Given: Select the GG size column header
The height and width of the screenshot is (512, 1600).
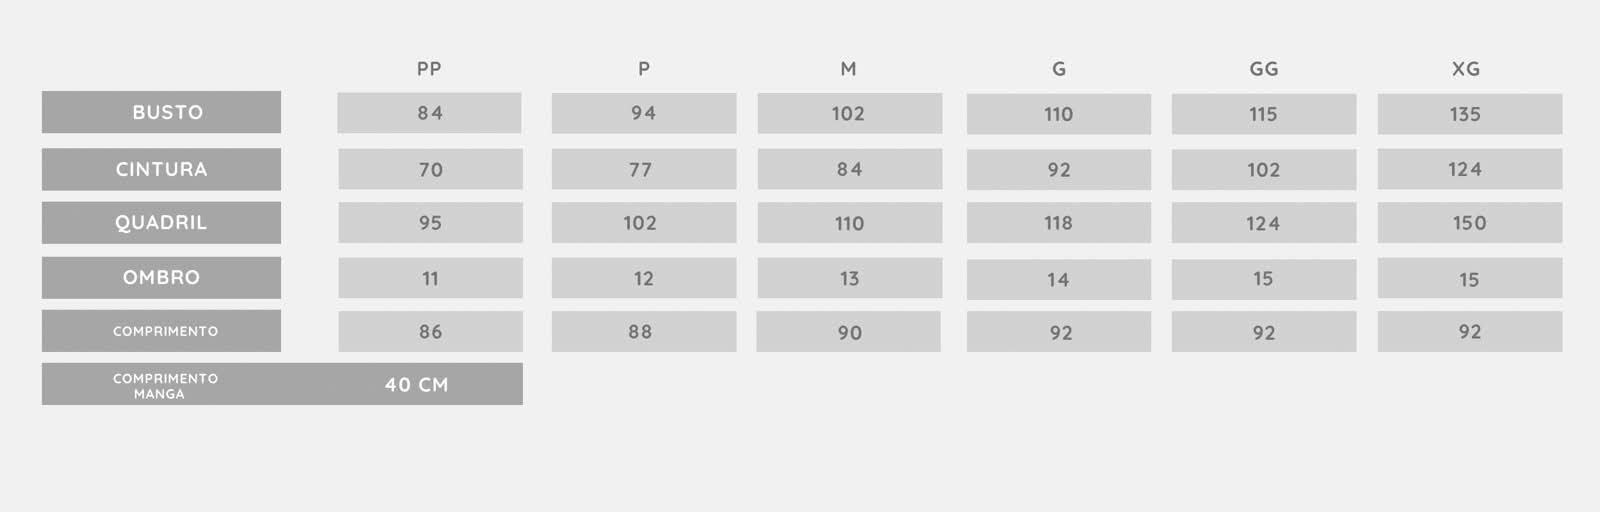Looking at the screenshot, I should point(1264,69).
